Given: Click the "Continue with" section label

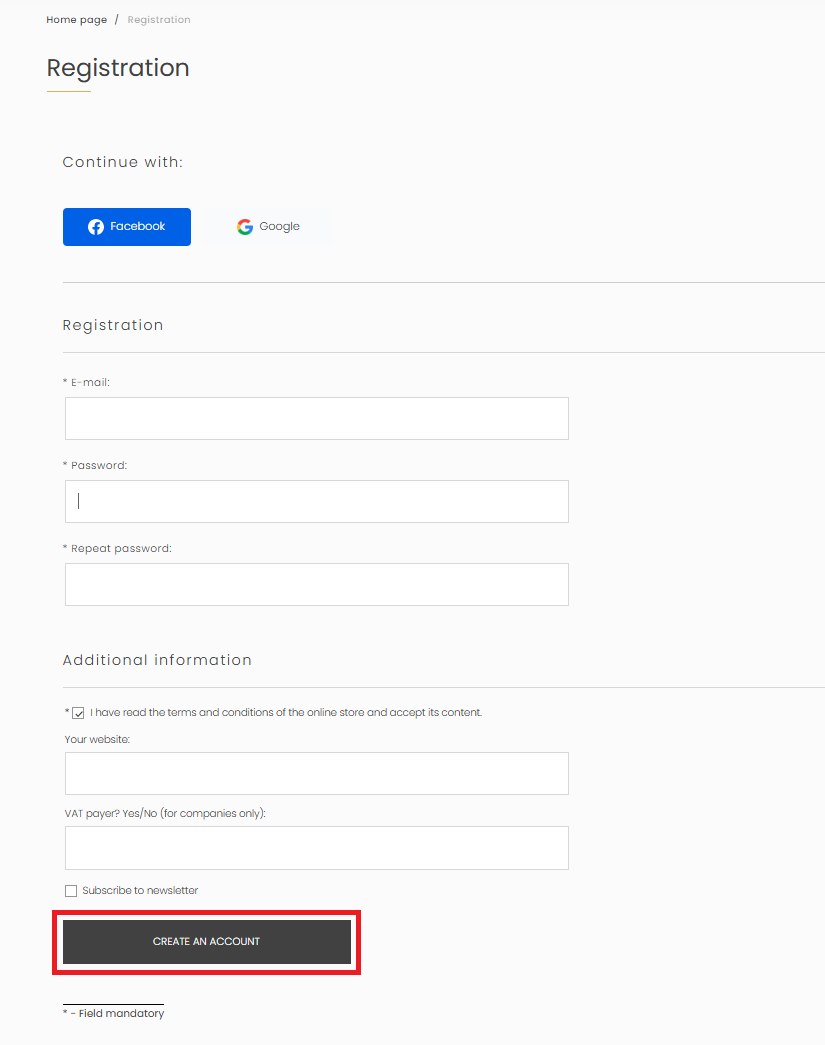Looking at the screenshot, I should coord(123,162).
